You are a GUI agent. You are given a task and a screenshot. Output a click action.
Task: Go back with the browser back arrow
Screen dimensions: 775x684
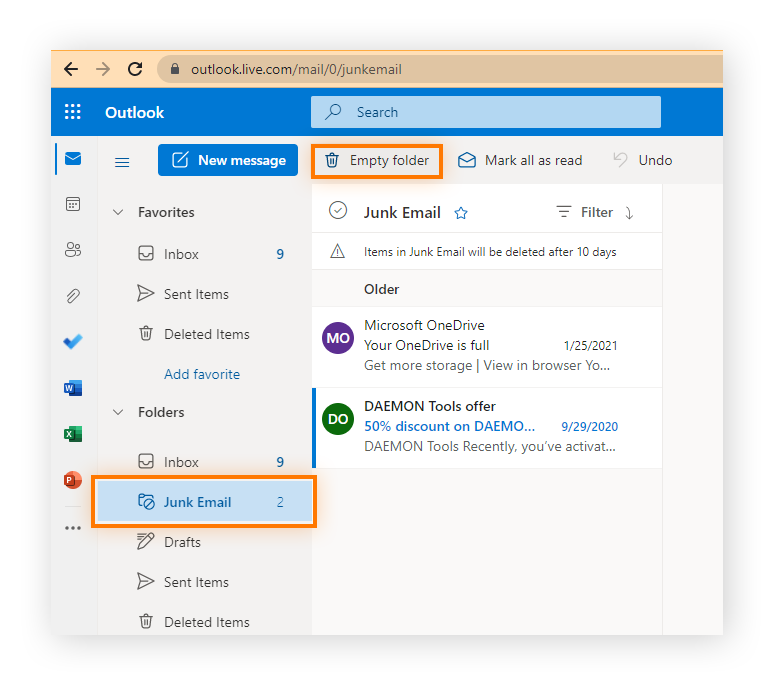pos(71,69)
